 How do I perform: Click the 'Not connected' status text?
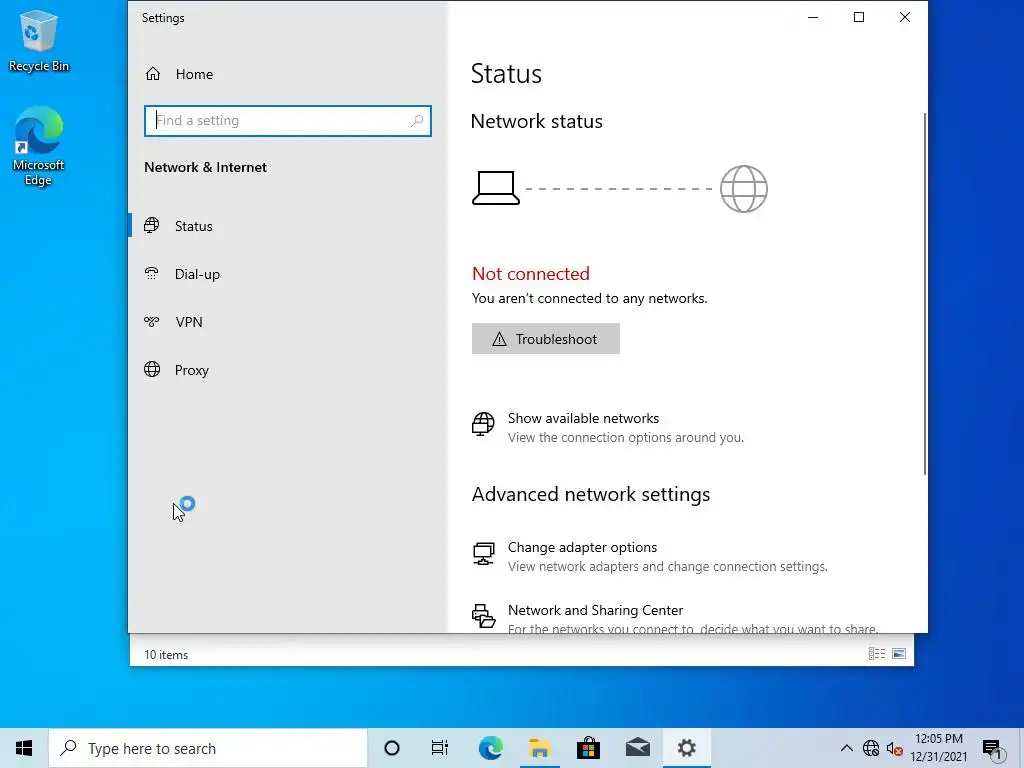(531, 274)
